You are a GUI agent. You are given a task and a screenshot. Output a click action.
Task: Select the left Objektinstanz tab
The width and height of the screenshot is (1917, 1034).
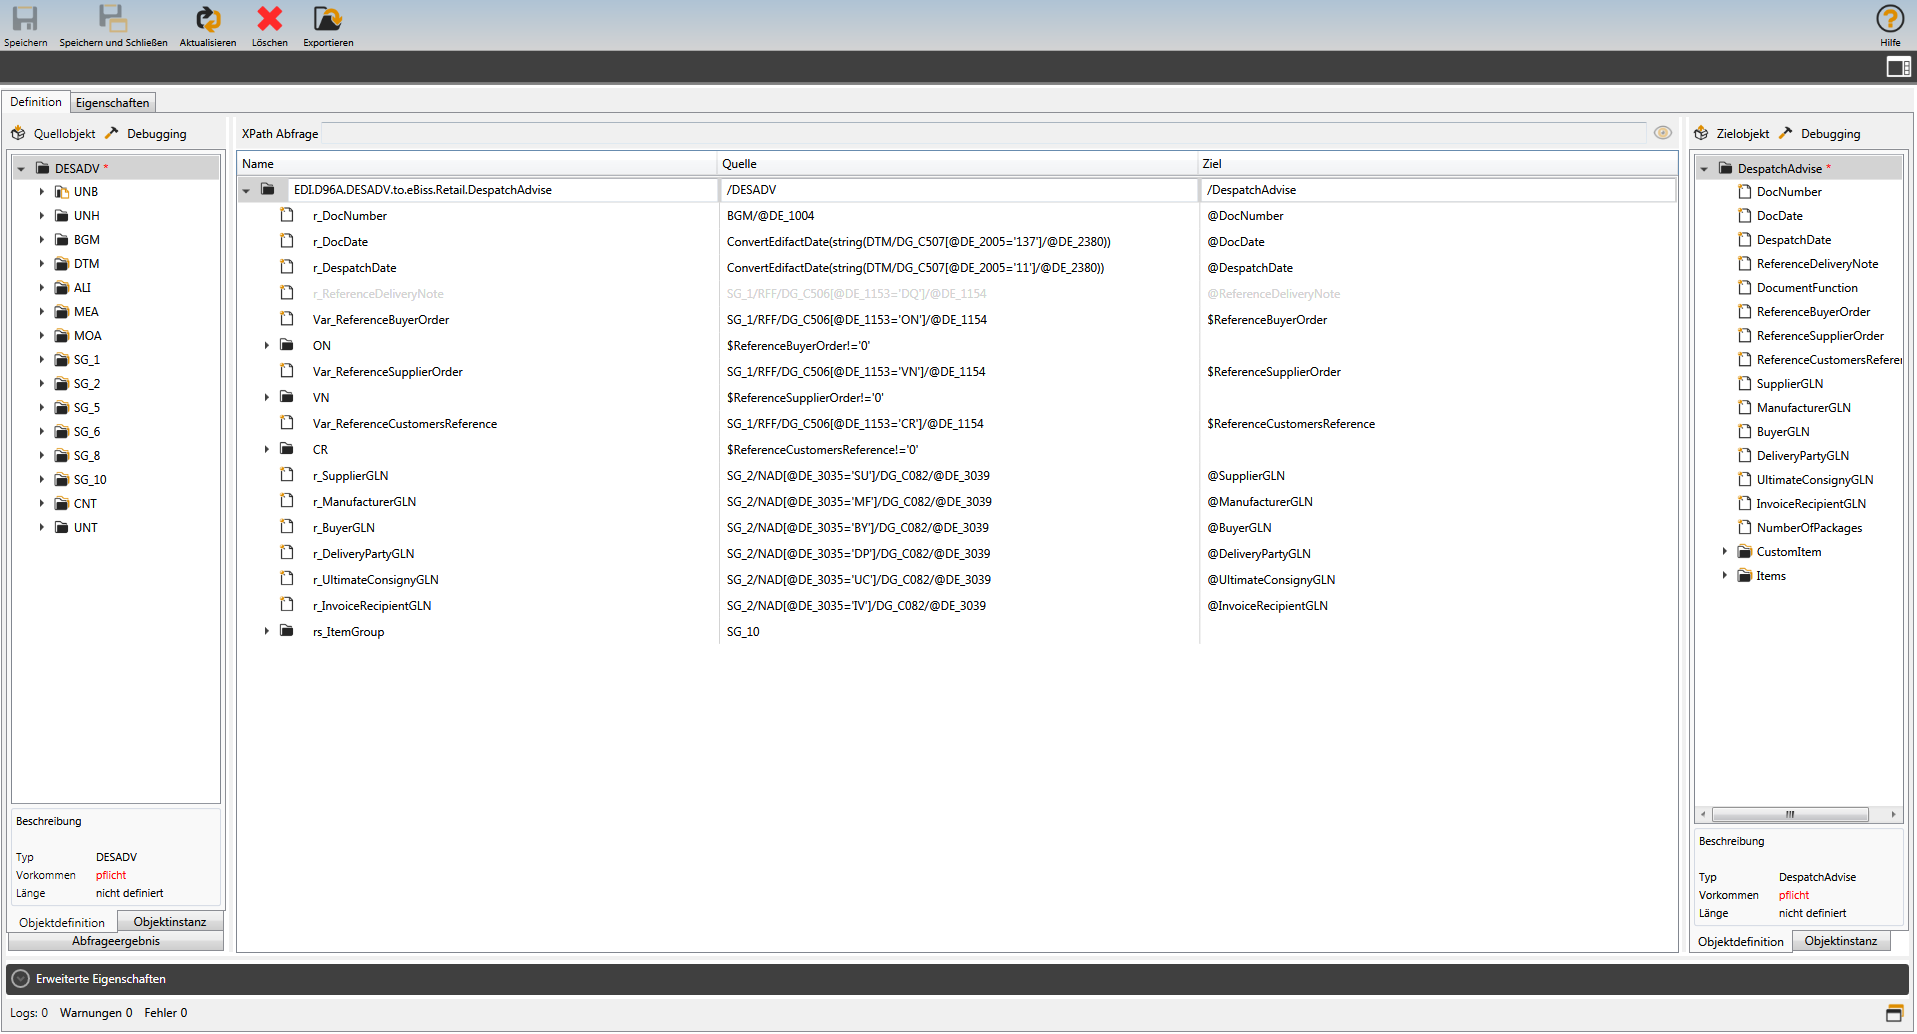pyautogui.click(x=170, y=922)
